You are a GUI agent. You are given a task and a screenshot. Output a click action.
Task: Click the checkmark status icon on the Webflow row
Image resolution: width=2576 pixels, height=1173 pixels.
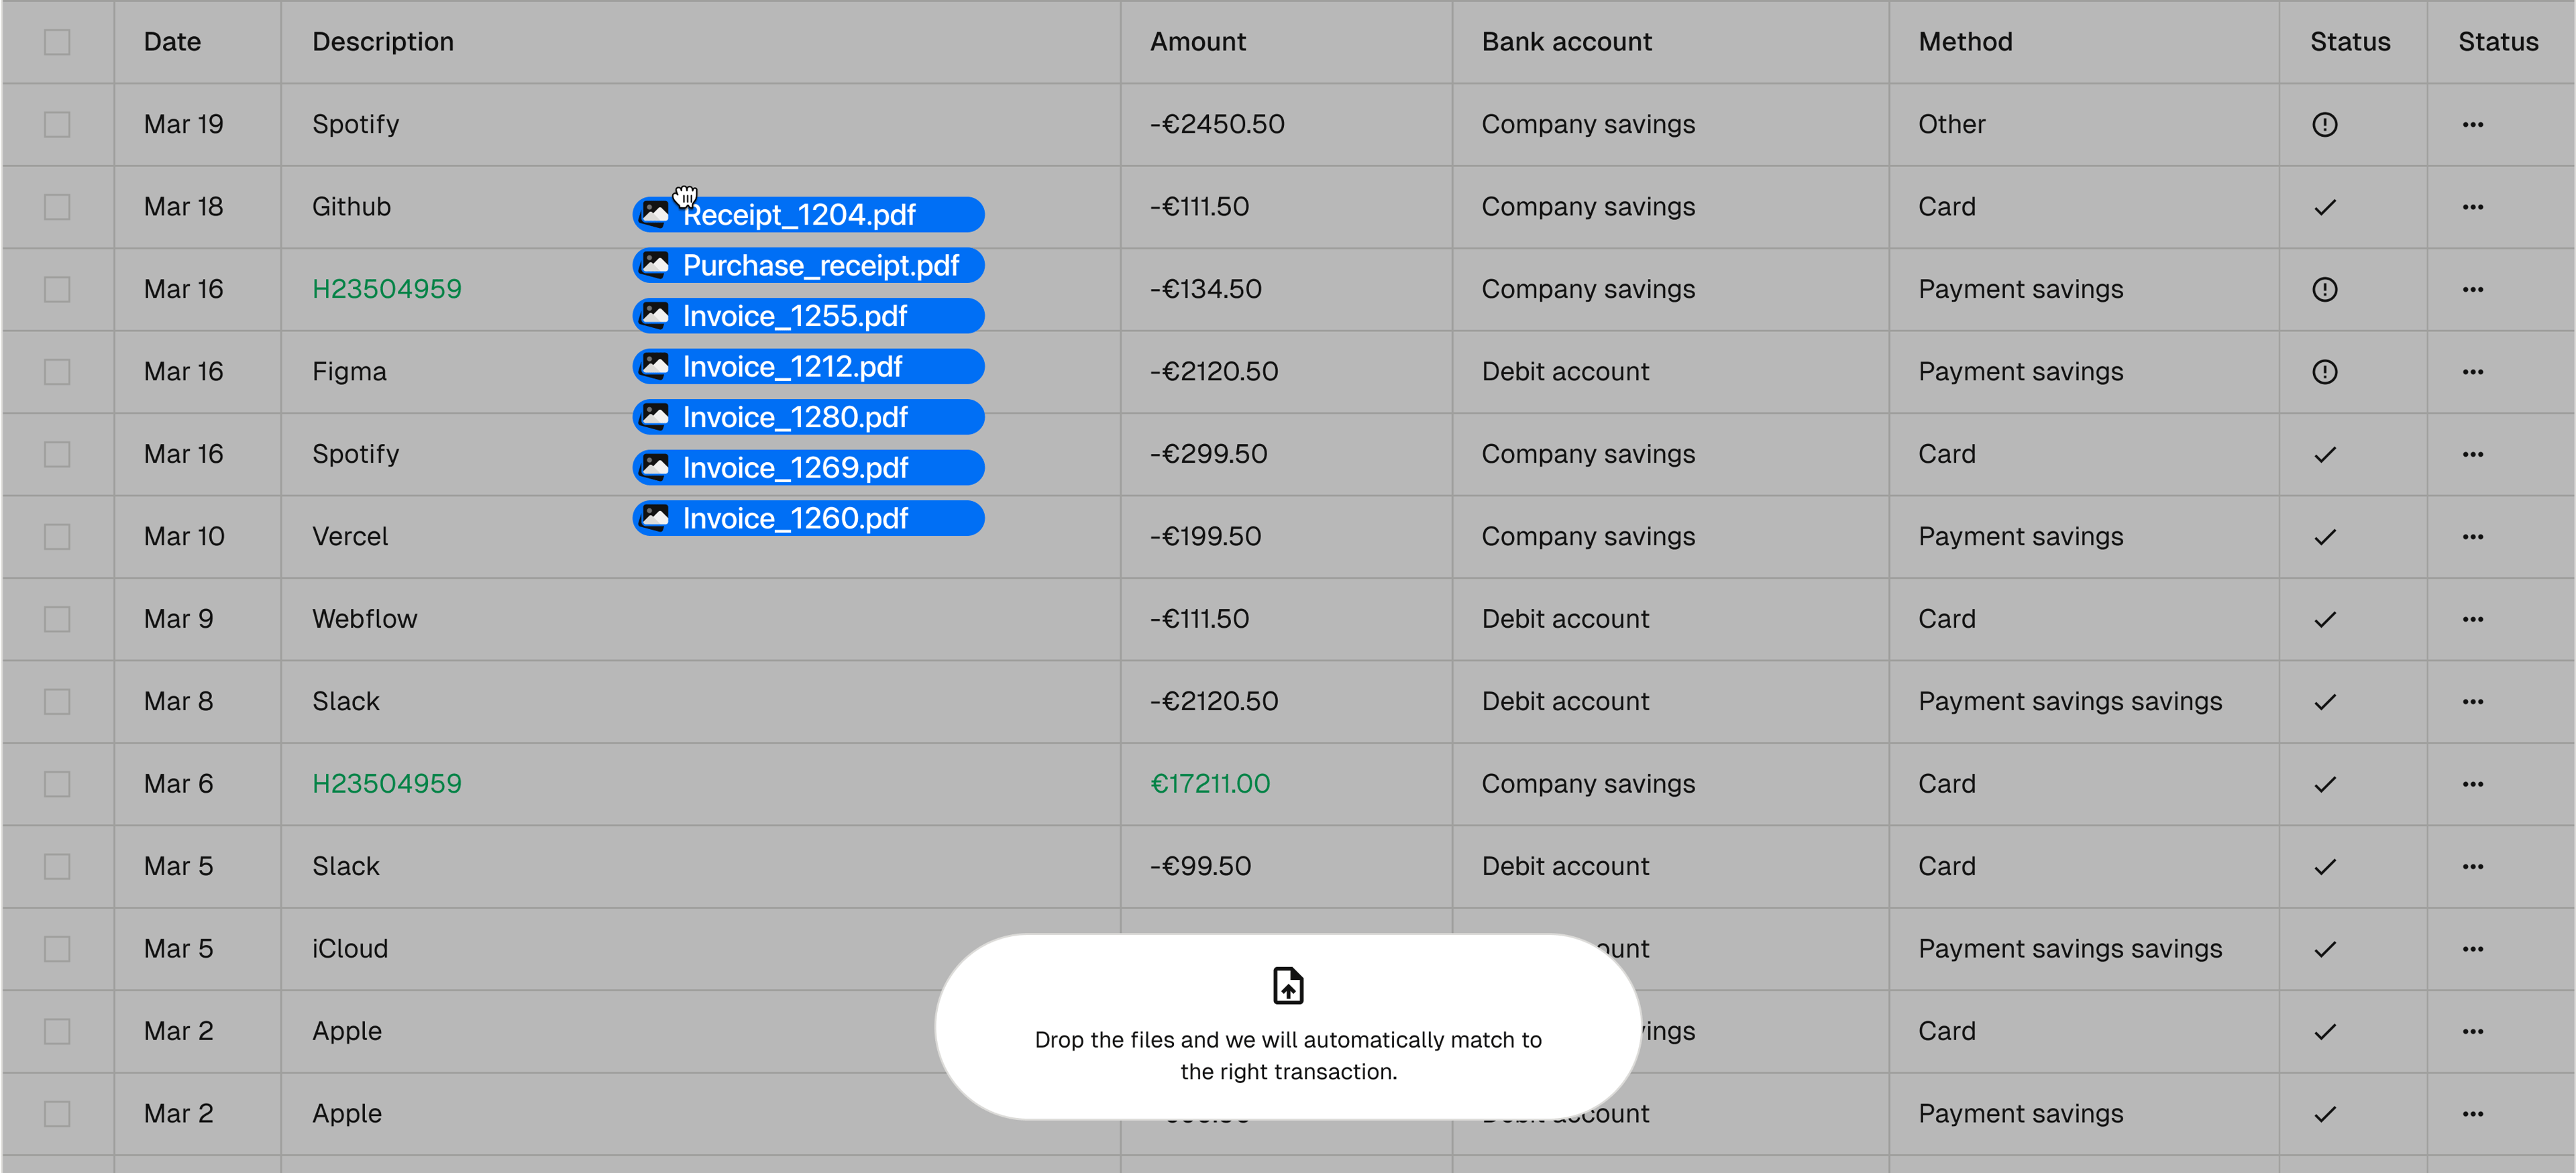[x=2324, y=619]
